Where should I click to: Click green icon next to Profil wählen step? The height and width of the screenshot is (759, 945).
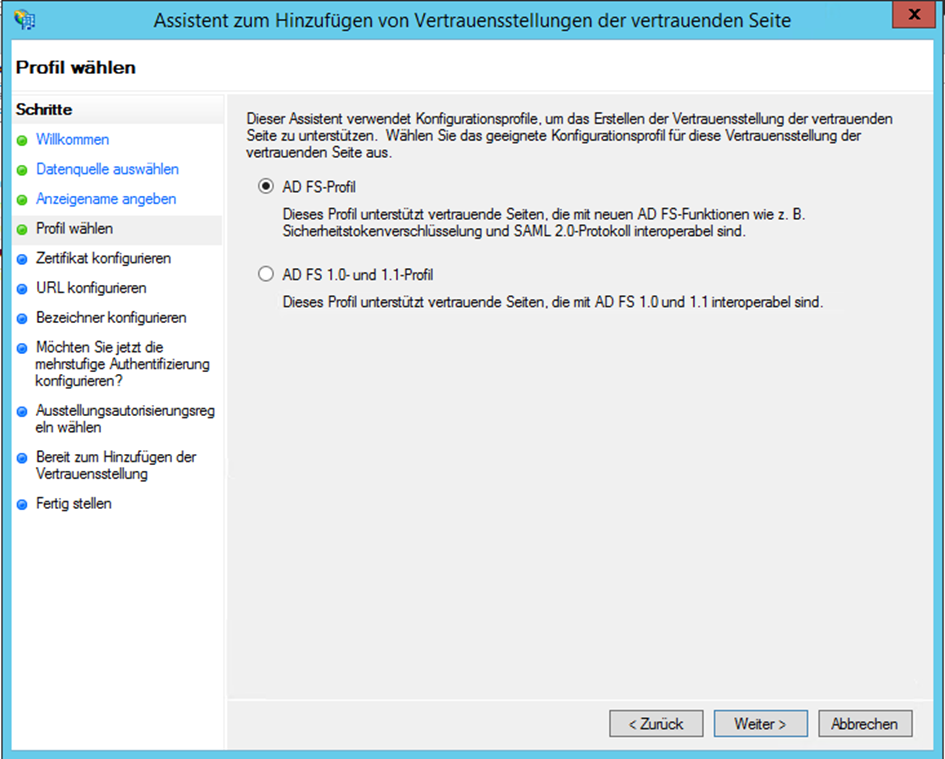tap(26, 227)
